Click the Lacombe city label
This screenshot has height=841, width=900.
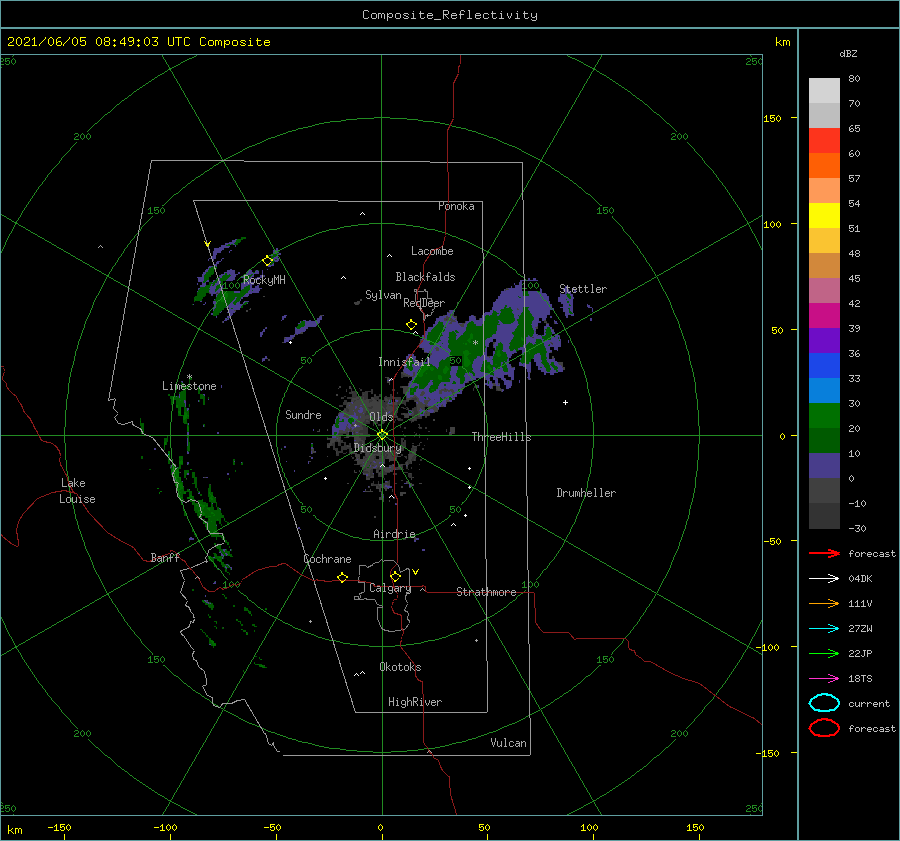tap(432, 251)
